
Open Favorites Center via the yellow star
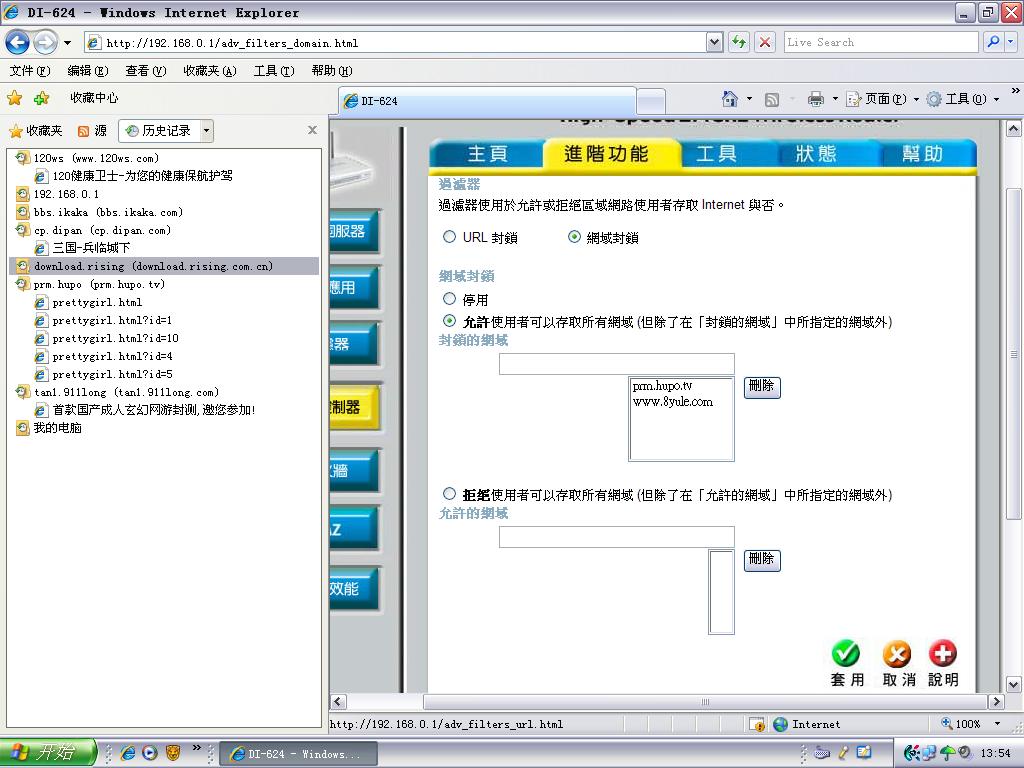[14, 98]
